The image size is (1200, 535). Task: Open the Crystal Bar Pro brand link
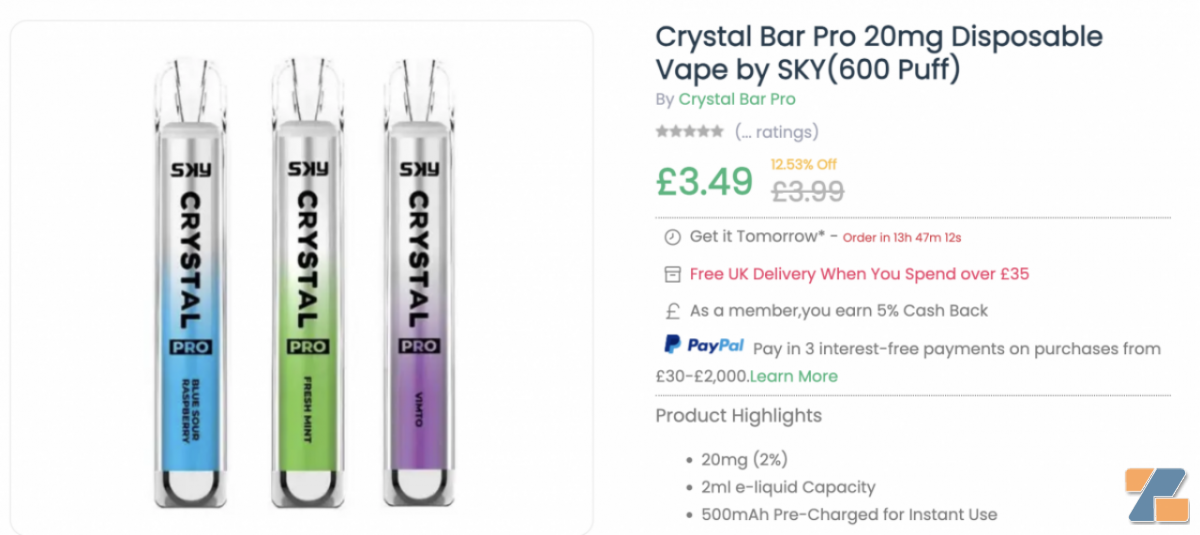[x=737, y=99]
